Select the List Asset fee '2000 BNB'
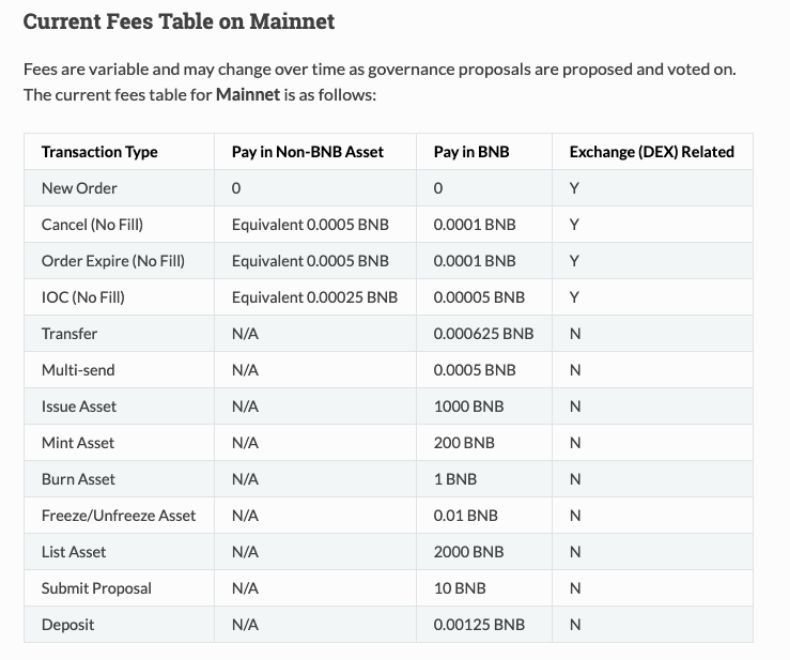790x660 pixels. pos(469,552)
